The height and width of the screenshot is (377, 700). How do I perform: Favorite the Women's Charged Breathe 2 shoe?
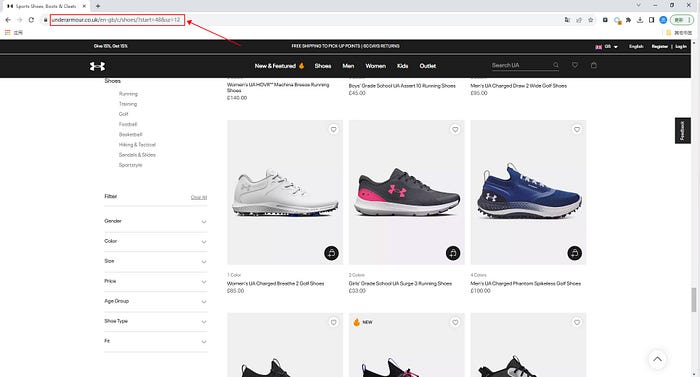333,130
